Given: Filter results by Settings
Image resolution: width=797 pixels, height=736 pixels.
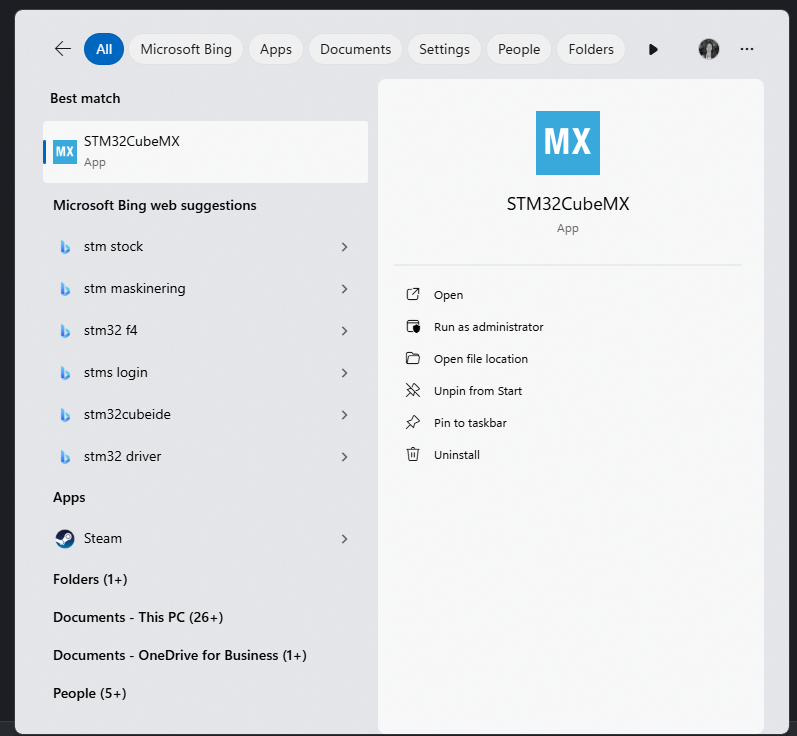Looking at the screenshot, I should pos(444,49).
